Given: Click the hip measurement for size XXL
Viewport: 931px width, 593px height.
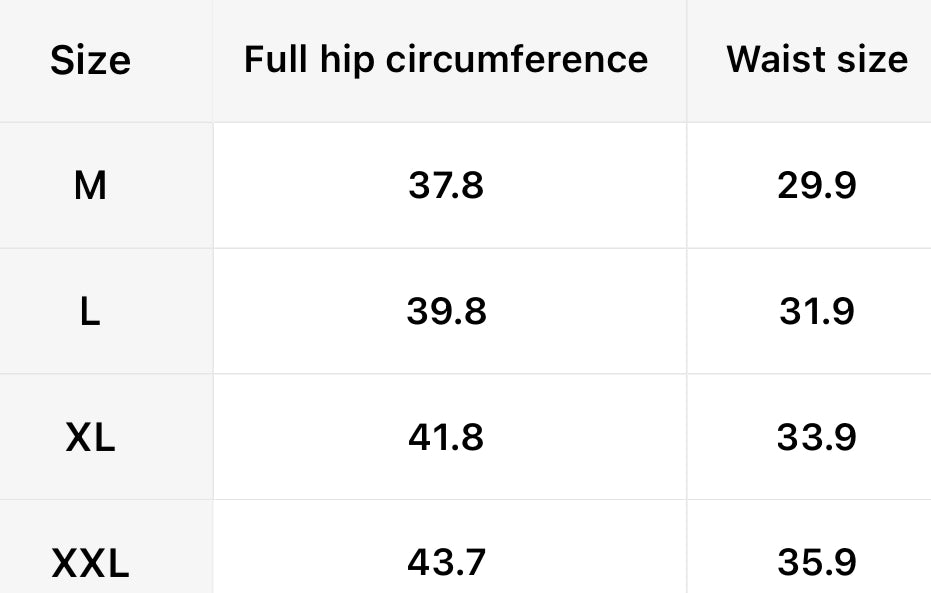Looking at the screenshot, I should [446, 563].
